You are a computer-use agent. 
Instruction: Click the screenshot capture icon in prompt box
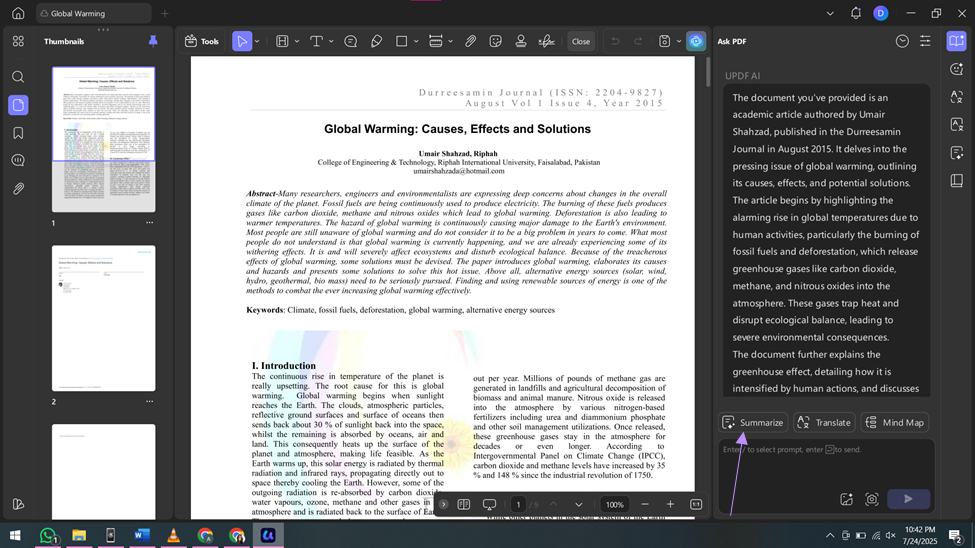point(872,499)
